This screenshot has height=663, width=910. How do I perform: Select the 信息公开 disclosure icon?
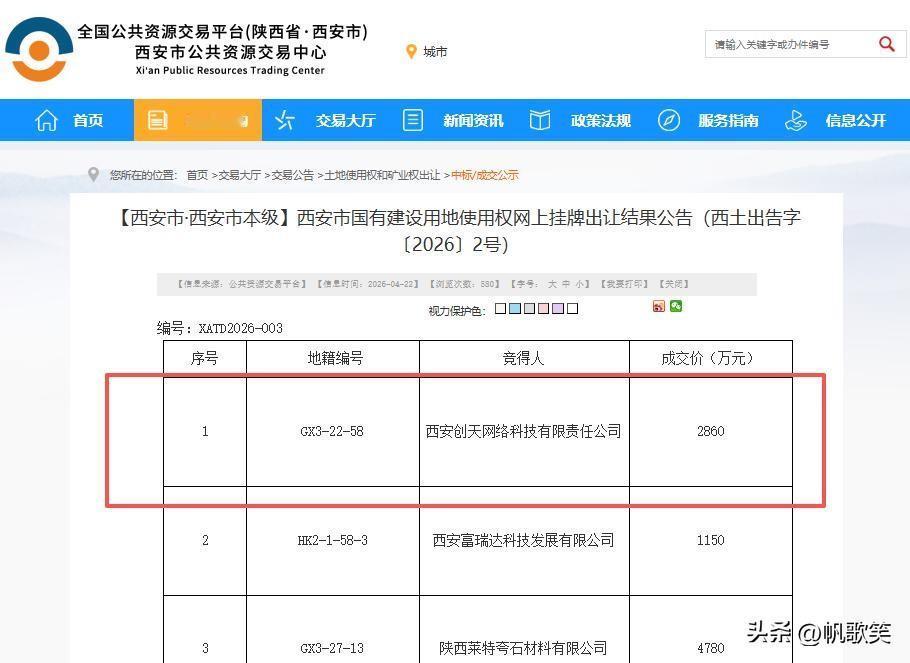(796, 120)
